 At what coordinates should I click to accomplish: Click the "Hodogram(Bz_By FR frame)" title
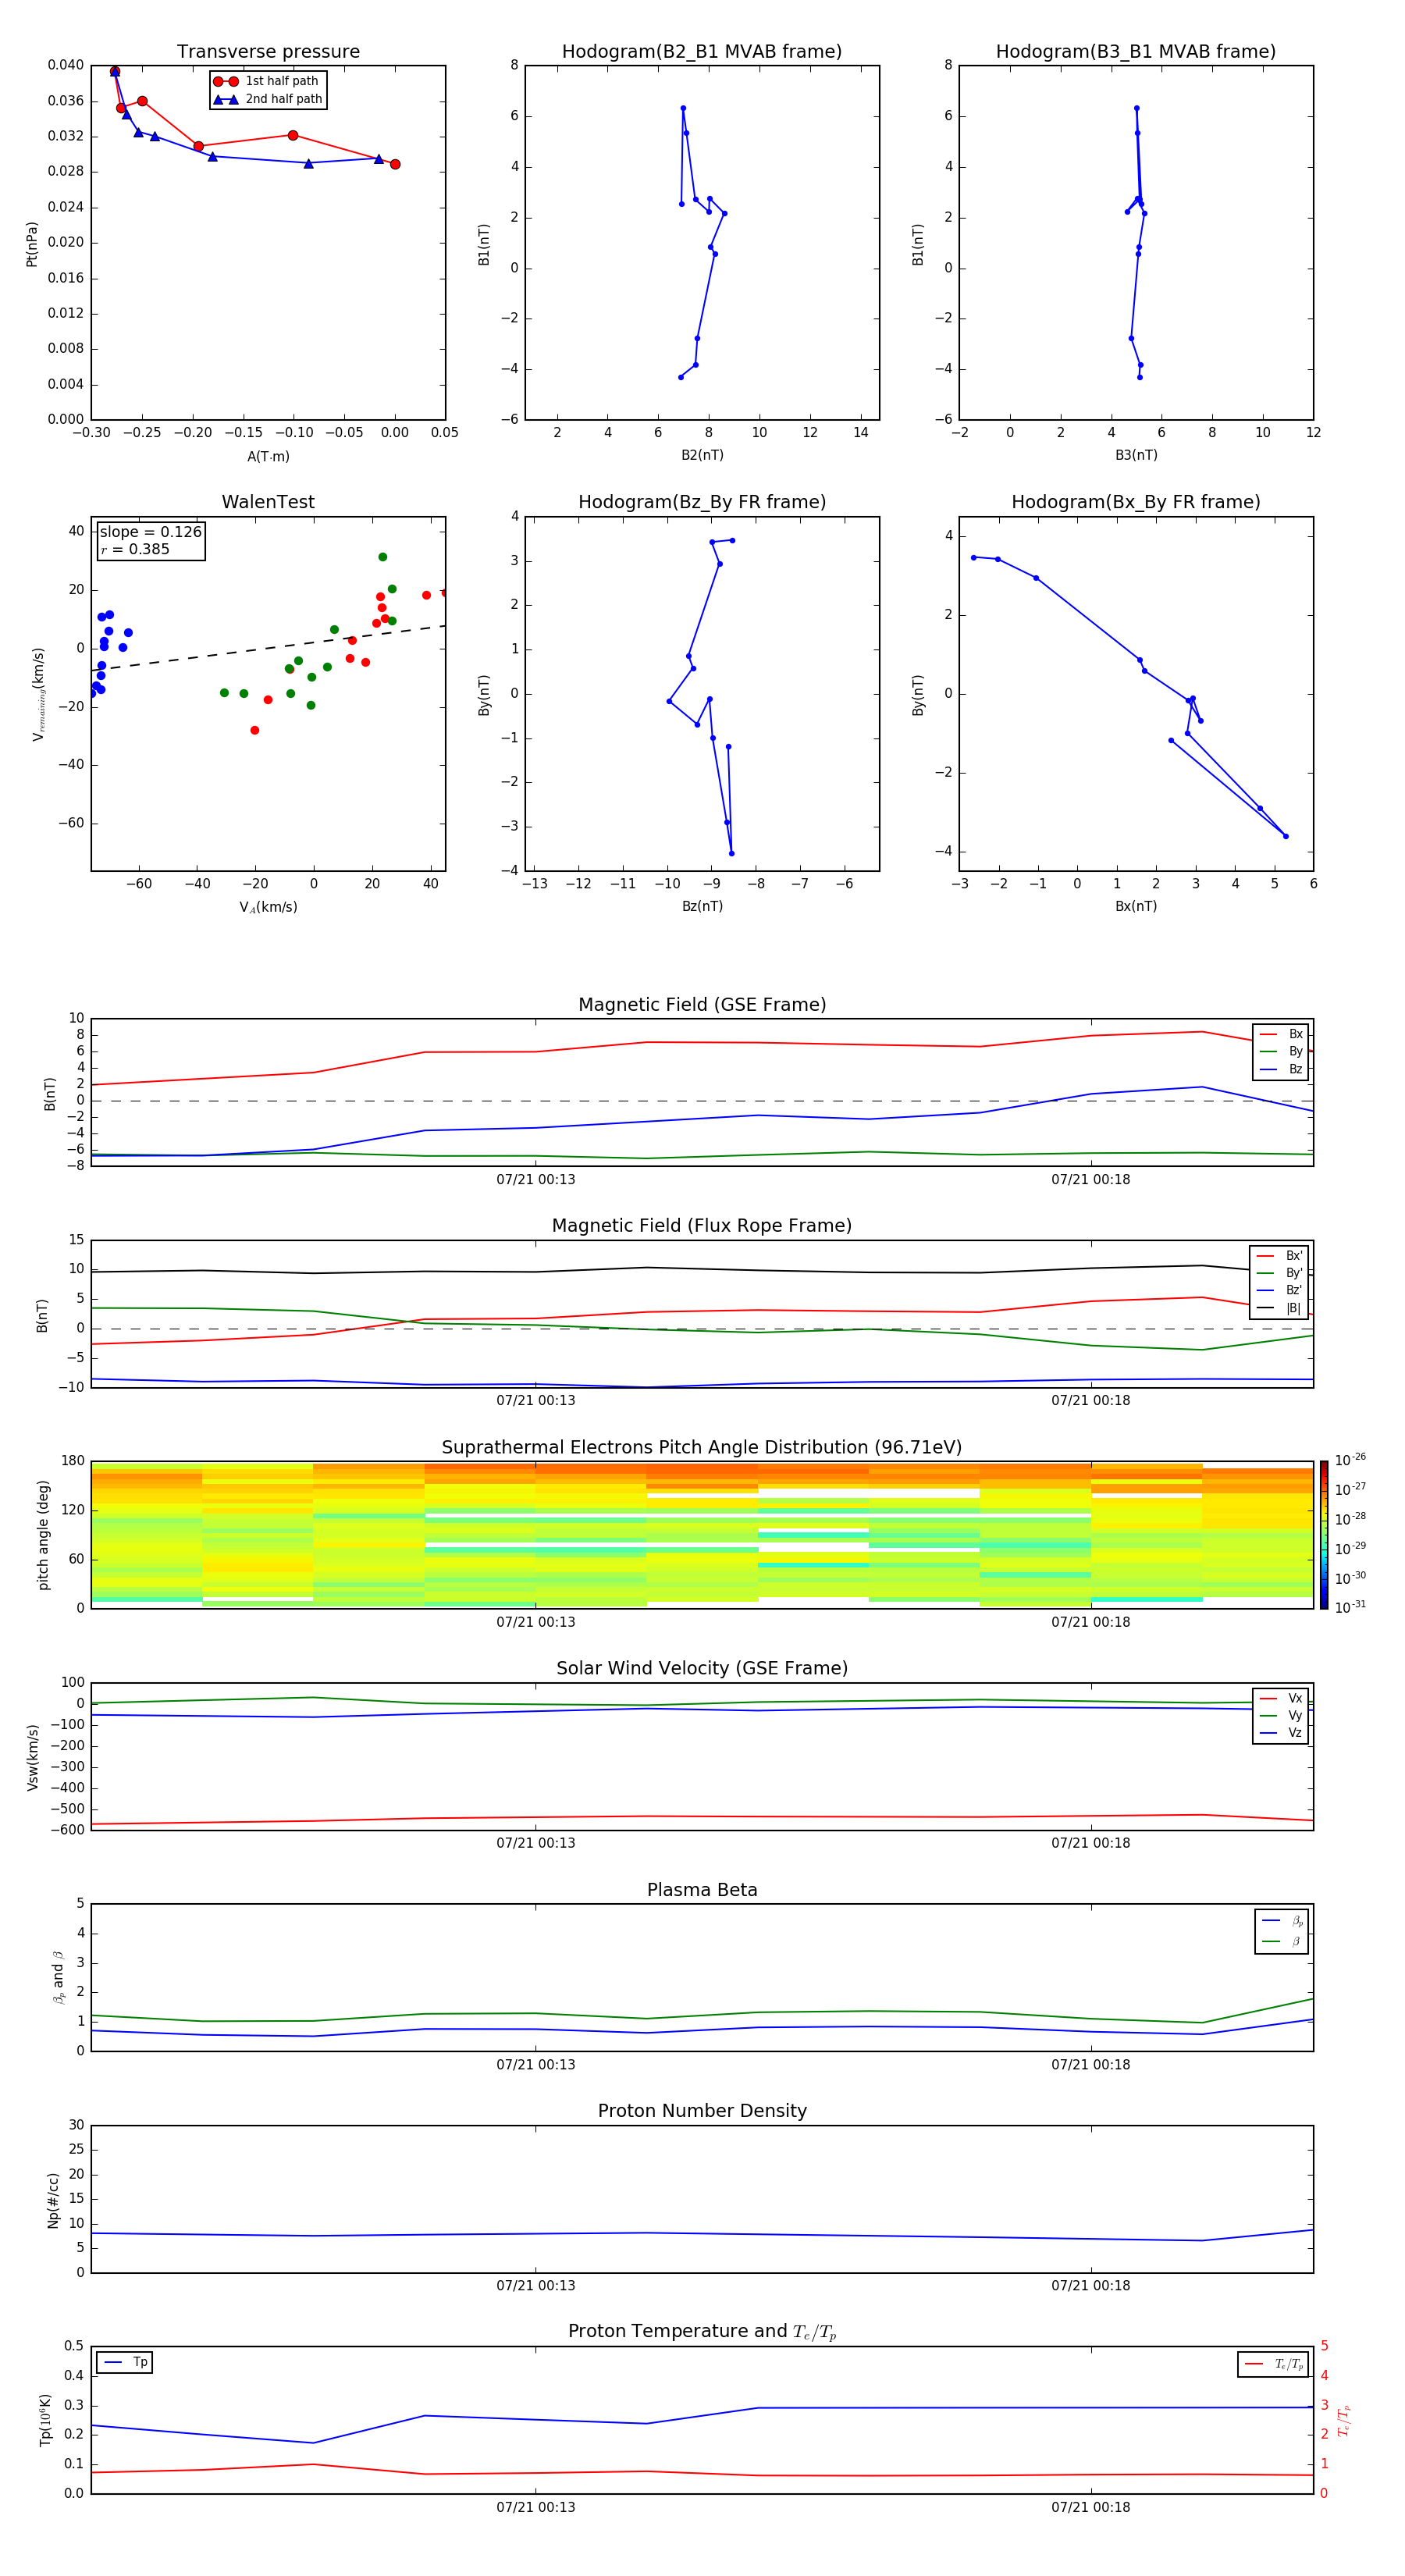click(702, 502)
